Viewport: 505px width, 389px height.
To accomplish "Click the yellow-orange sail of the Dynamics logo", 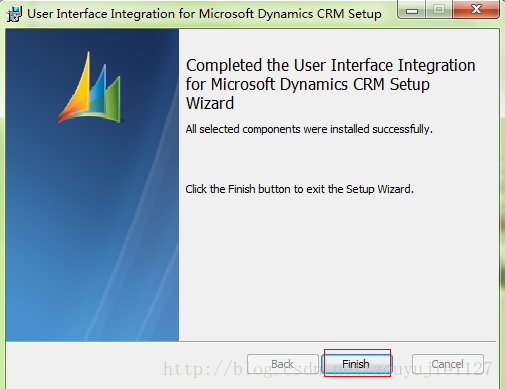I will tap(77, 90).
